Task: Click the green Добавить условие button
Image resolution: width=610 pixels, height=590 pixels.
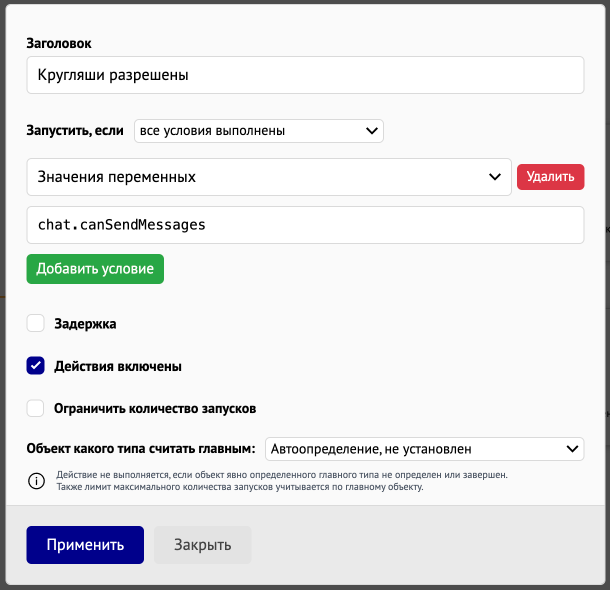Action: 95,269
